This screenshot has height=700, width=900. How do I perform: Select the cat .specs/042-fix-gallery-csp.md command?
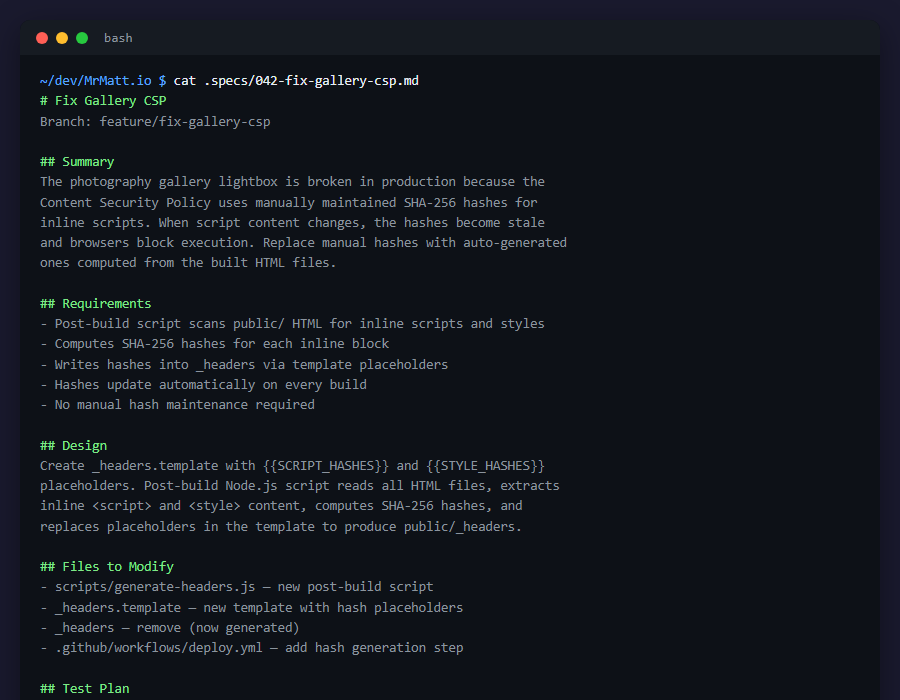[x=295, y=81]
